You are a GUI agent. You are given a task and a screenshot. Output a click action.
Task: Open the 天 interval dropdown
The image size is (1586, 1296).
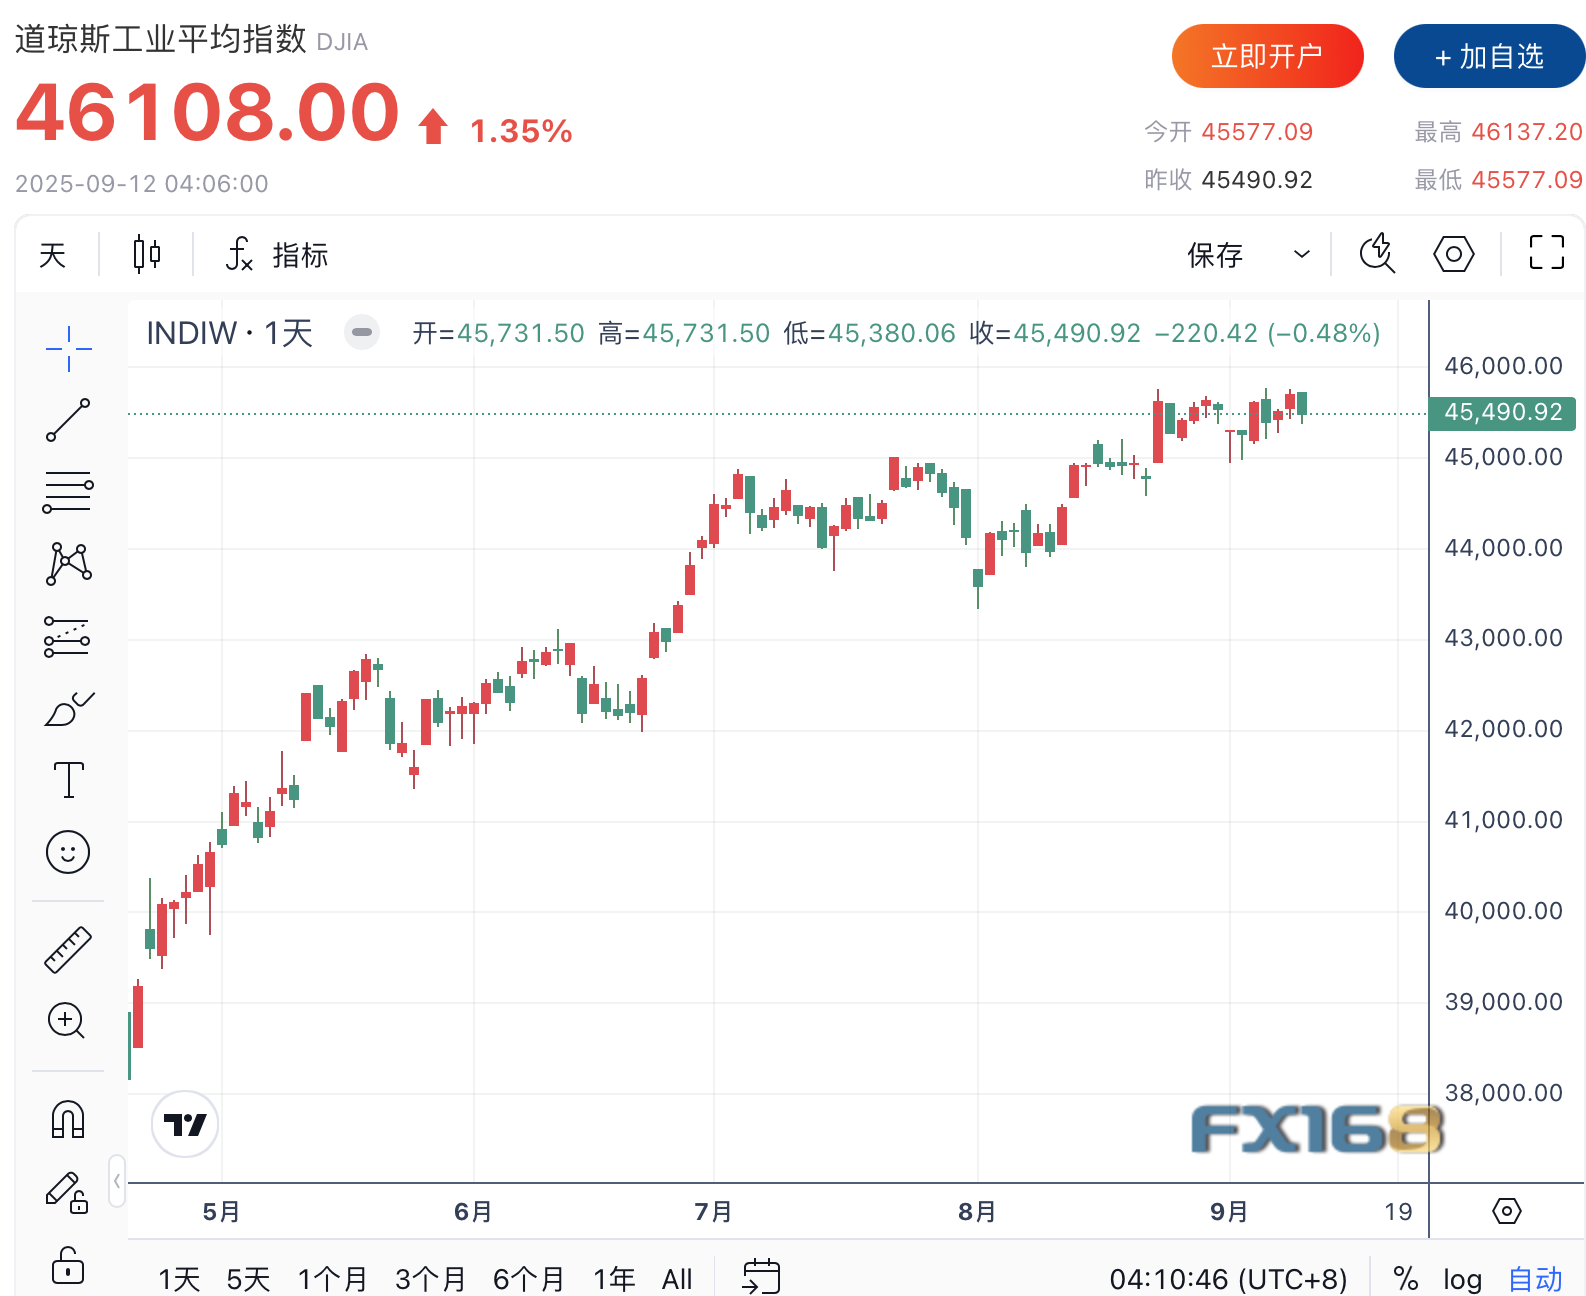[53, 255]
